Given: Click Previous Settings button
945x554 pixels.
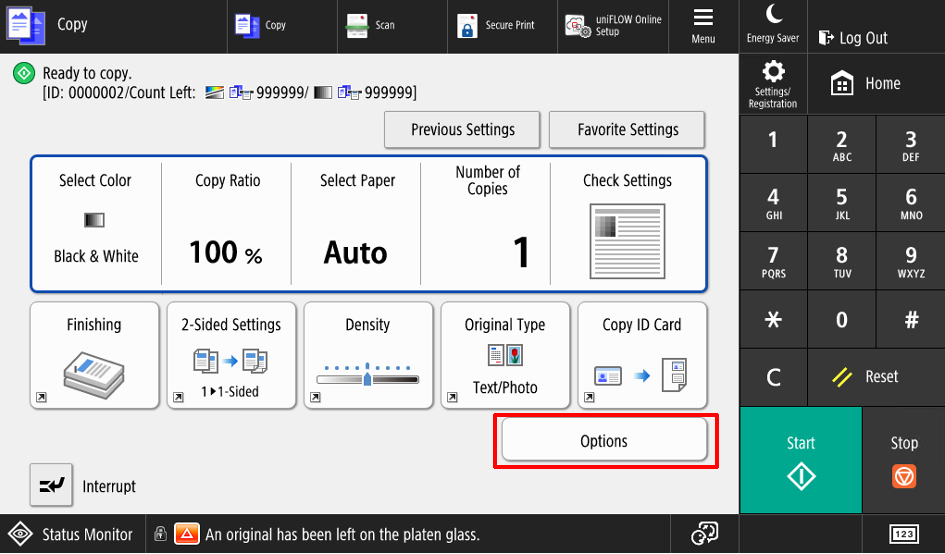Looking at the screenshot, I should [x=462, y=130].
